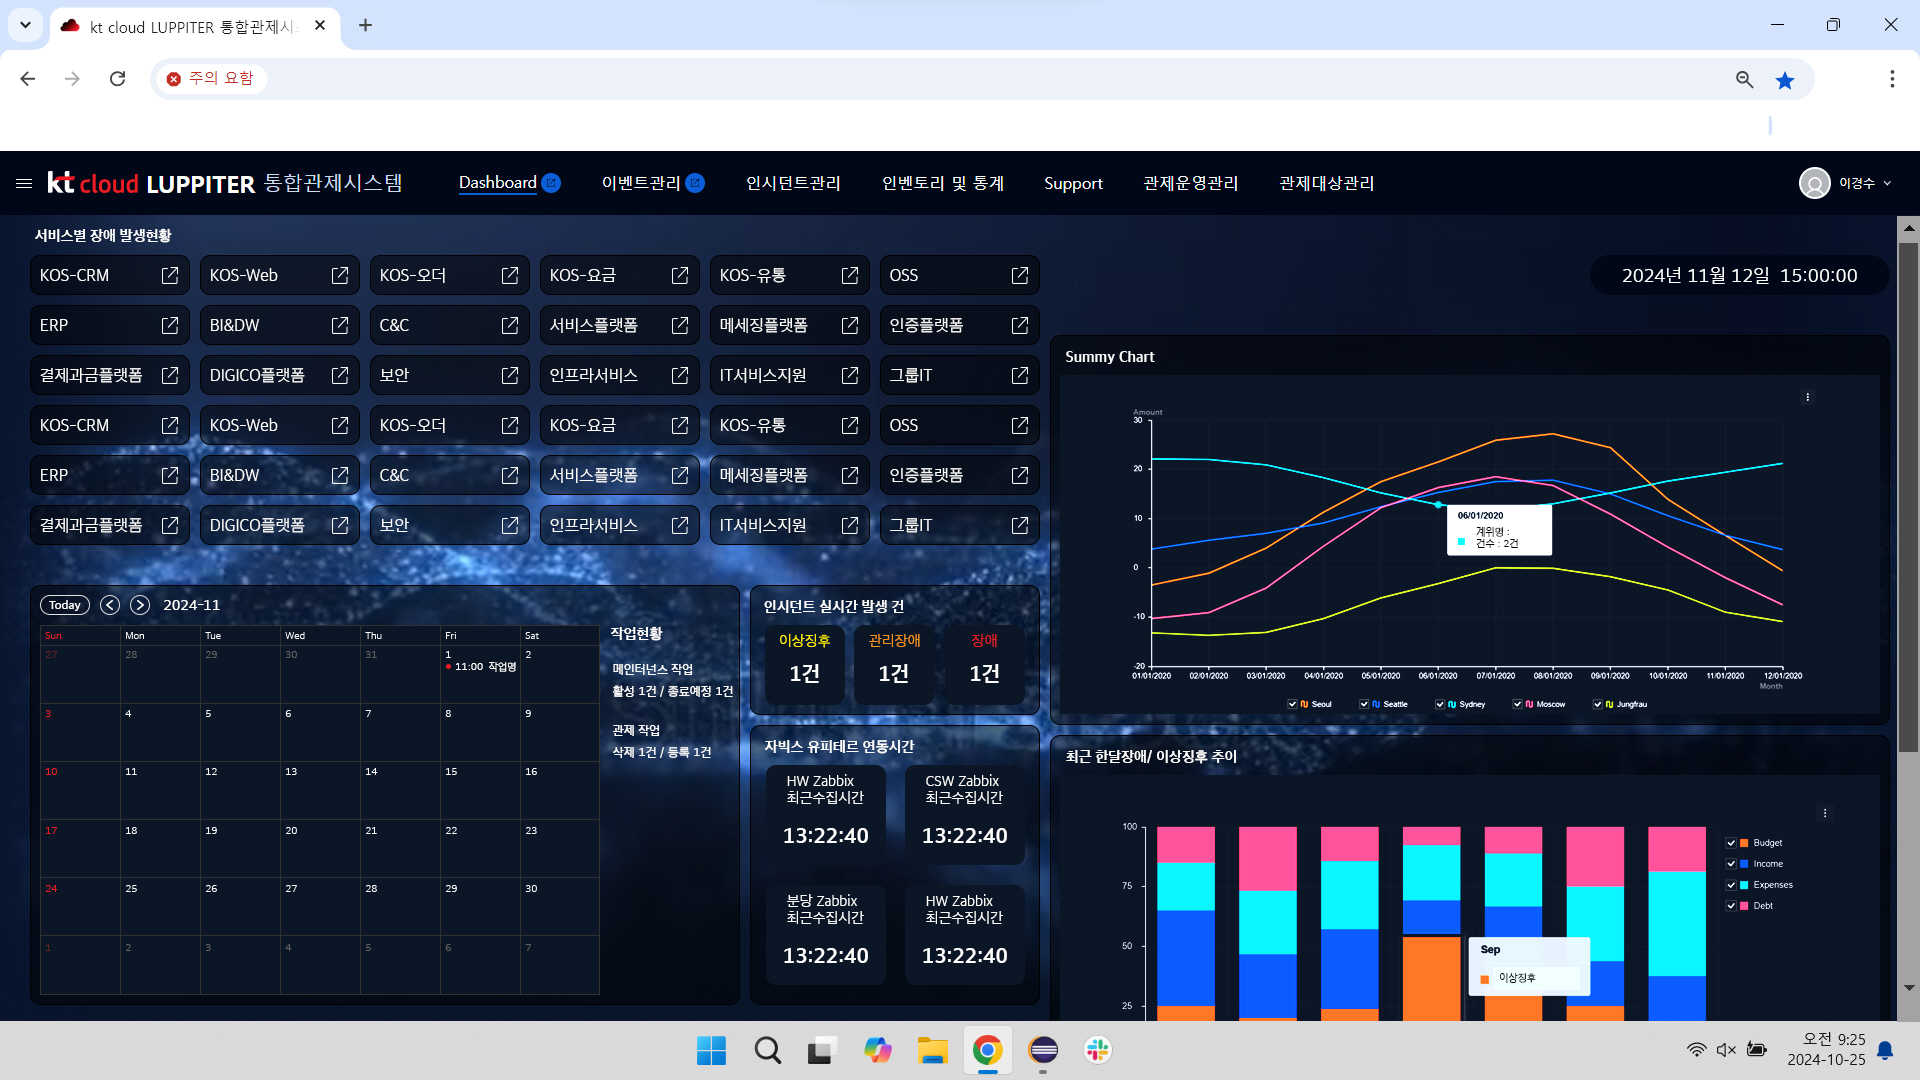Open external link icon on 그룹IT tile

(1019, 375)
